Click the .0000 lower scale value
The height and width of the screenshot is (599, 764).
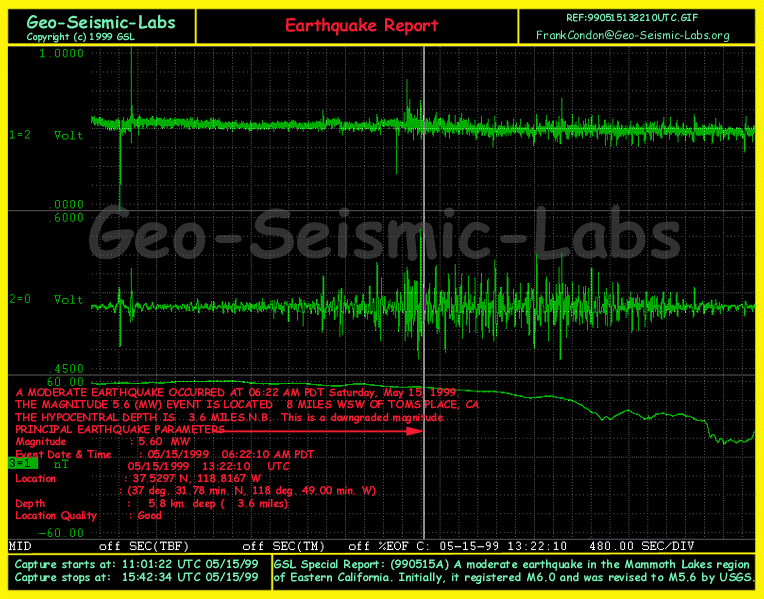click(66, 204)
